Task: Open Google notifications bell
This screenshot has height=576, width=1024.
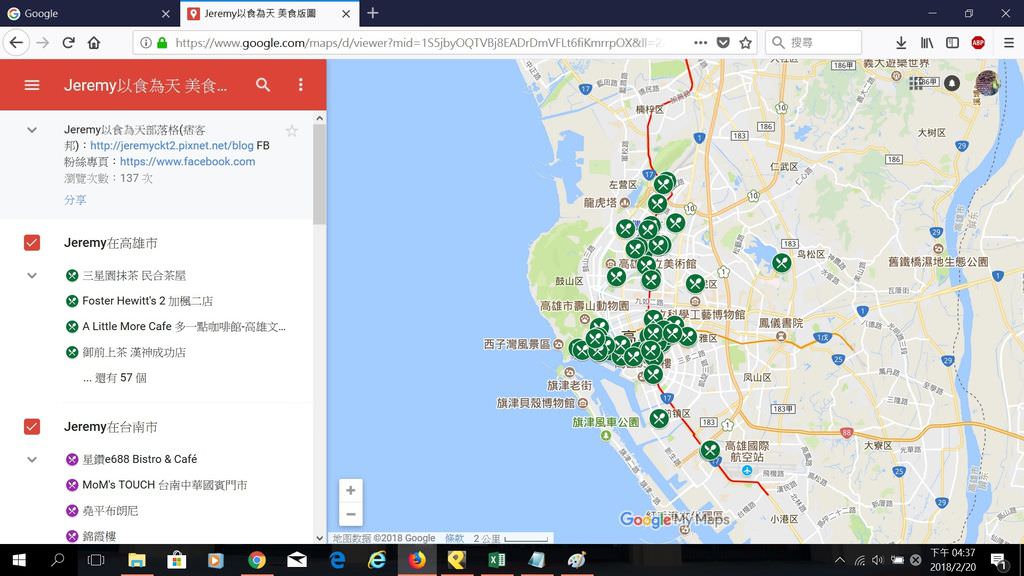Action: [x=952, y=83]
